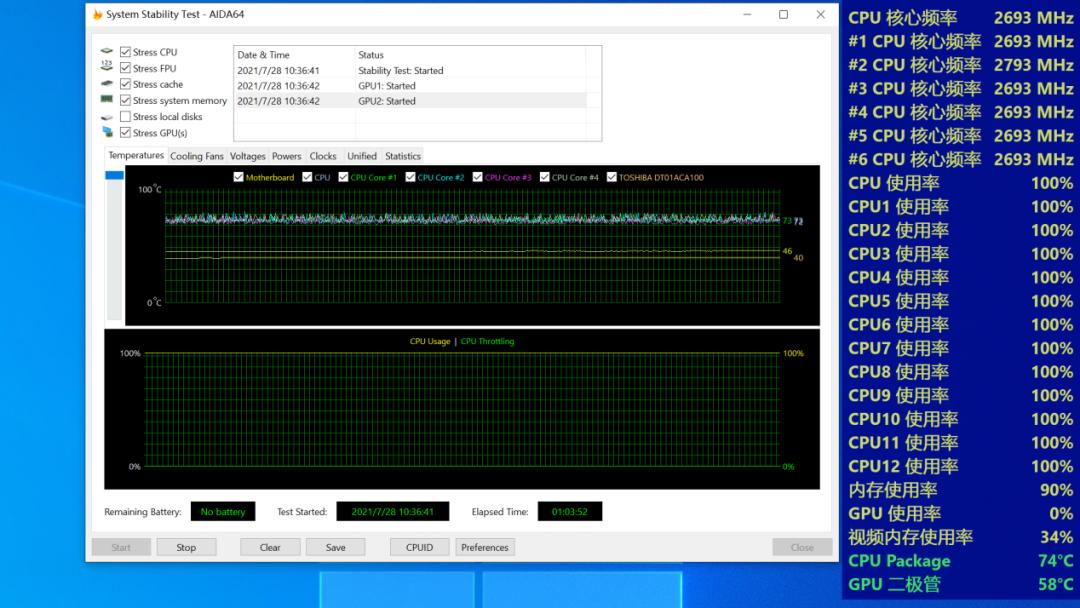The image size is (1080, 608).
Task: Toggle the TOSHIBA DT01ACA100 graph checkbox
Action: click(x=611, y=177)
